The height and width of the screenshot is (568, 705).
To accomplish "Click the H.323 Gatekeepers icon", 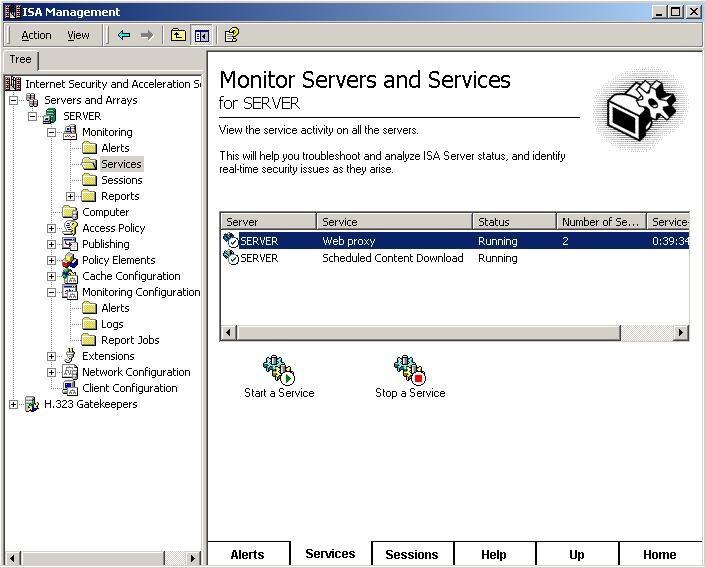I will coord(32,404).
